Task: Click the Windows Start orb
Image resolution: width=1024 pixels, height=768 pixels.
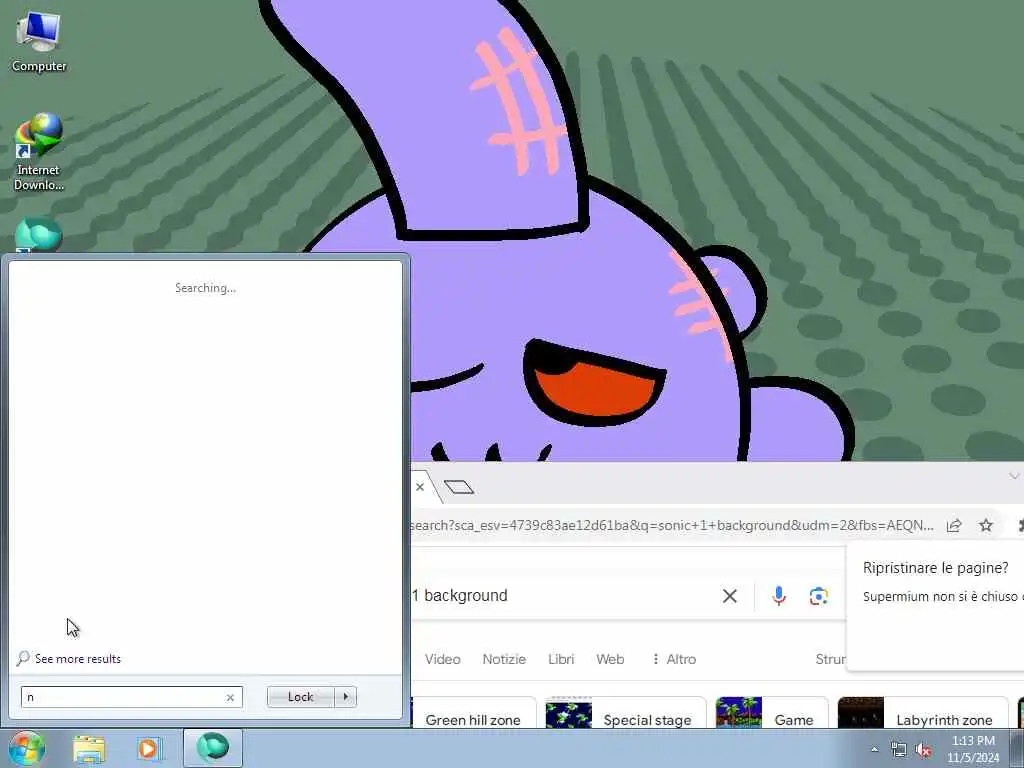Action: click(26, 748)
